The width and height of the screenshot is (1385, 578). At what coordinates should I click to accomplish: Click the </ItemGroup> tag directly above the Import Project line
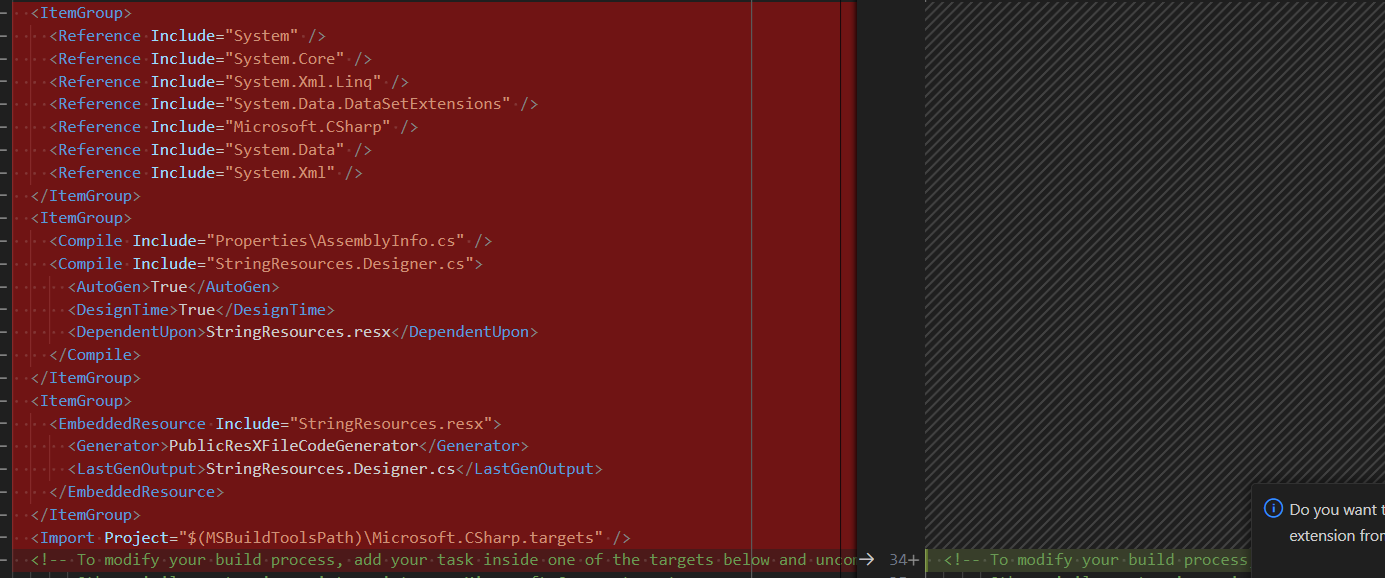pos(86,515)
